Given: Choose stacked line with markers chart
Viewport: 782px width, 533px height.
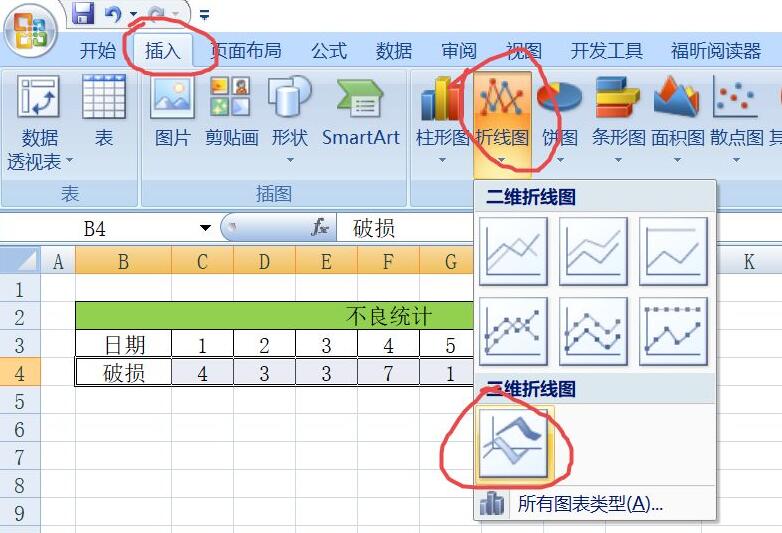Looking at the screenshot, I should pos(593,332).
